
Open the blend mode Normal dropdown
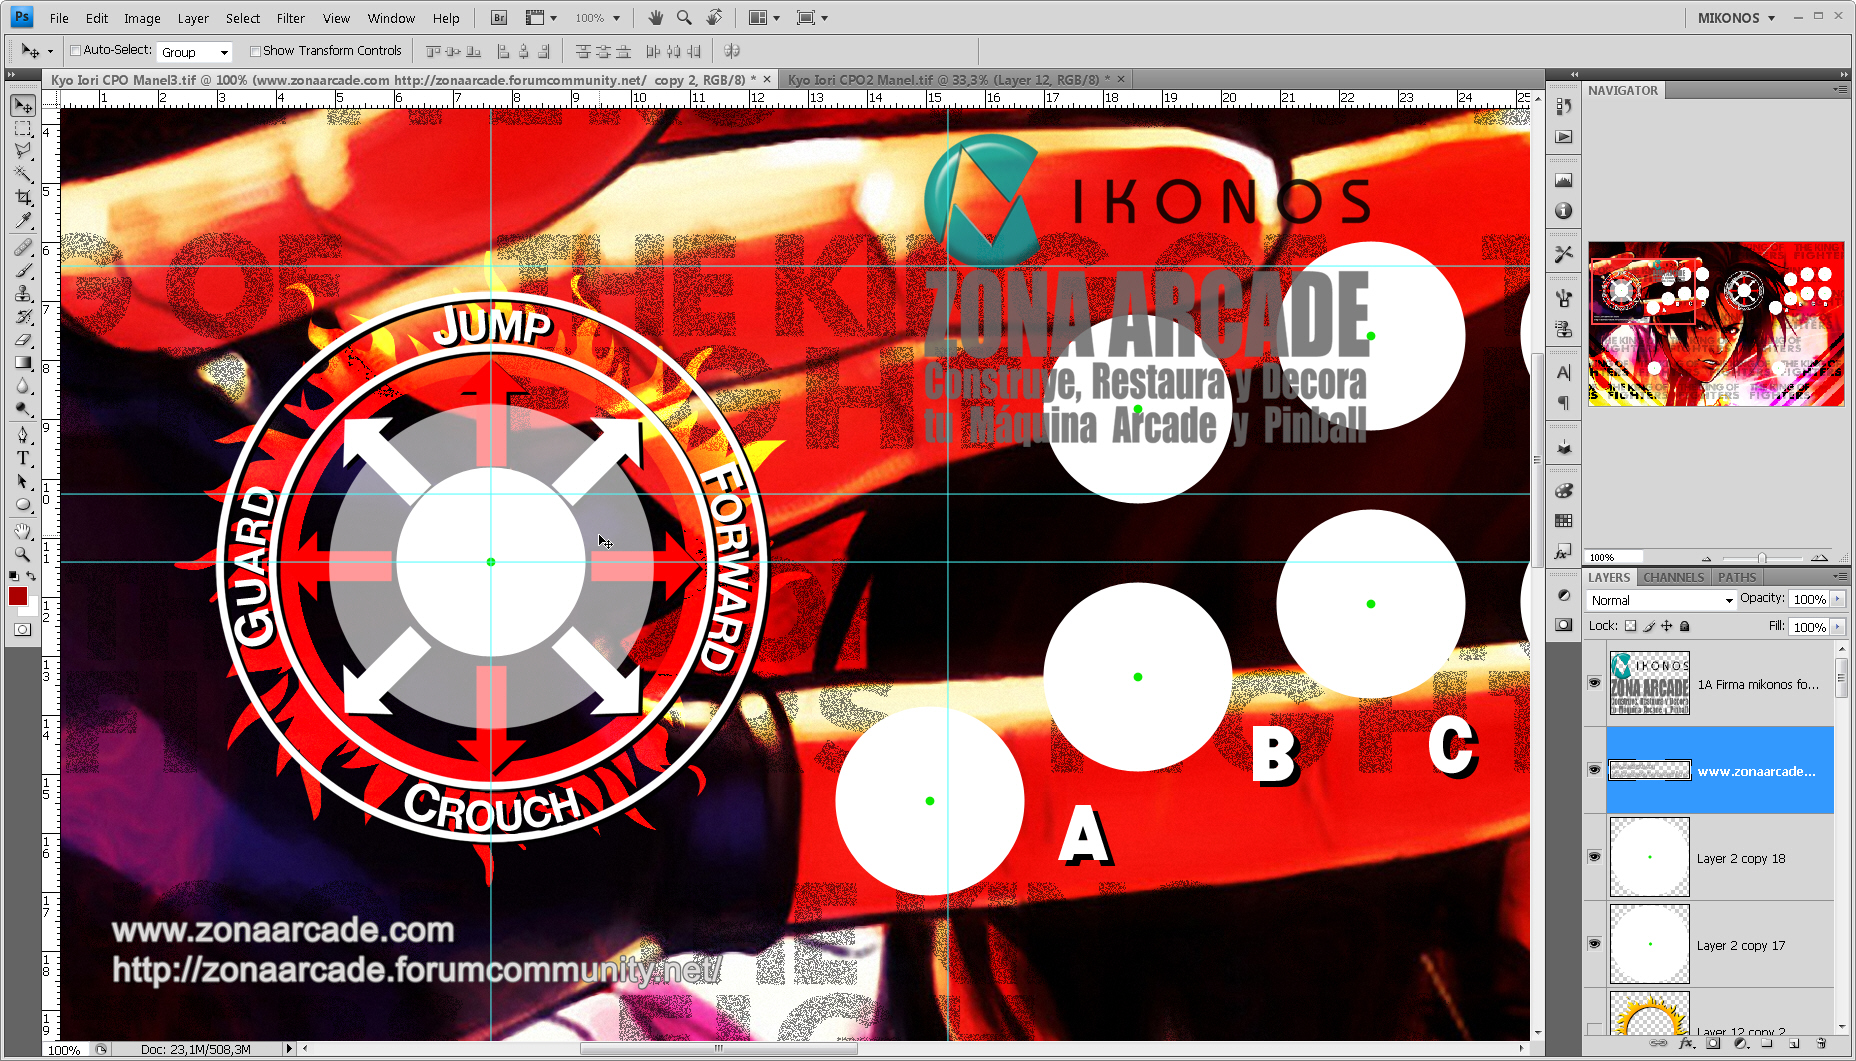click(1660, 600)
